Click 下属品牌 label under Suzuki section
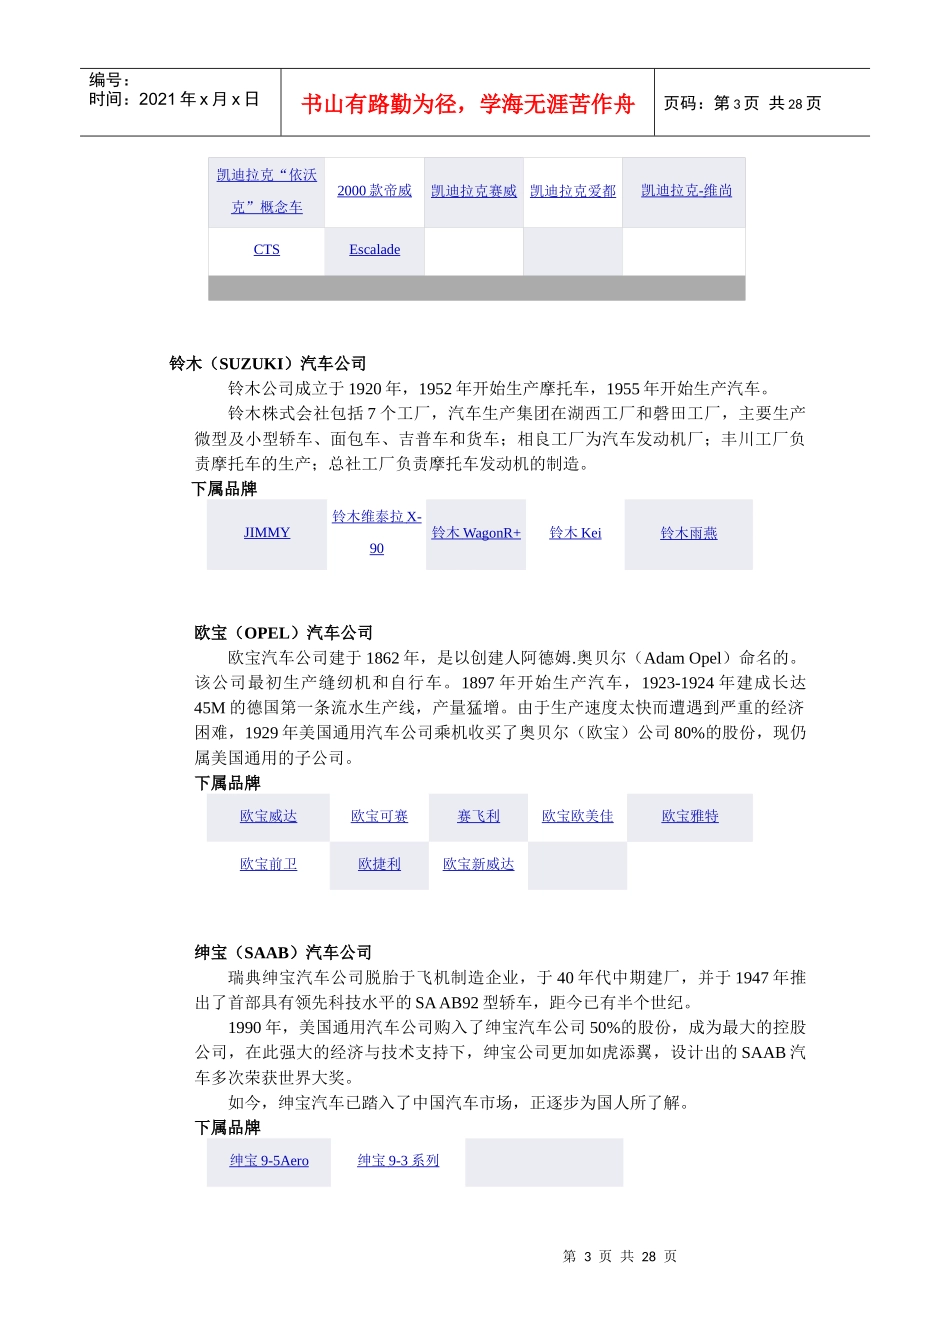950x1344 pixels. pos(224,489)
